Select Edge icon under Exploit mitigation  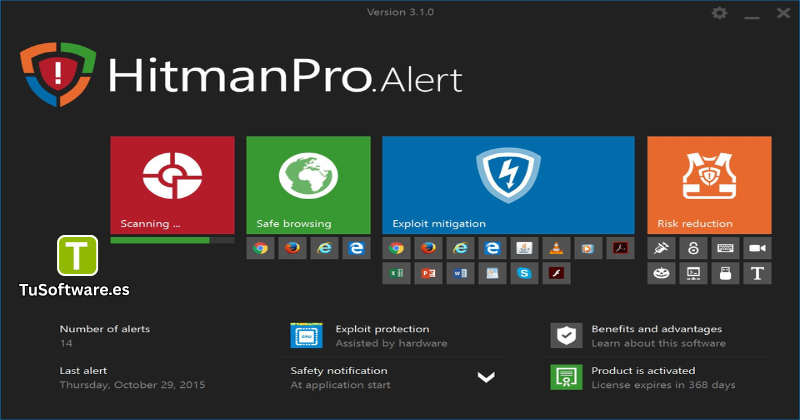tap(492, 249)
